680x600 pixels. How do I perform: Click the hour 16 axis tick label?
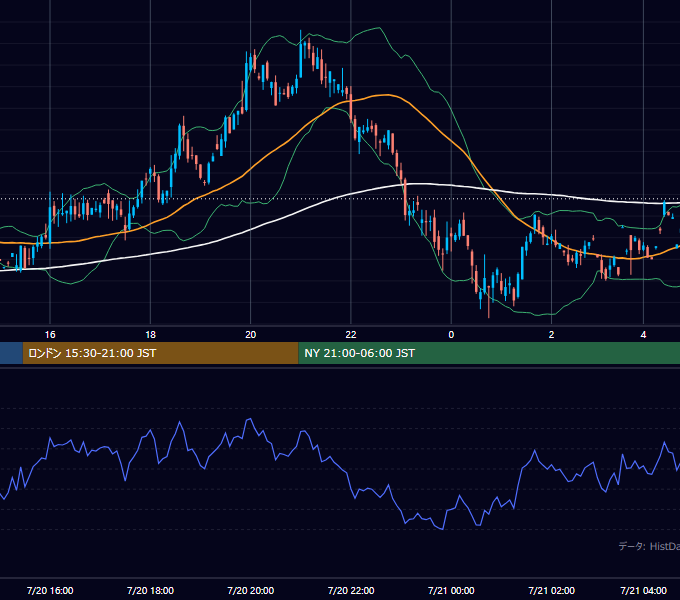click(50, 335)
